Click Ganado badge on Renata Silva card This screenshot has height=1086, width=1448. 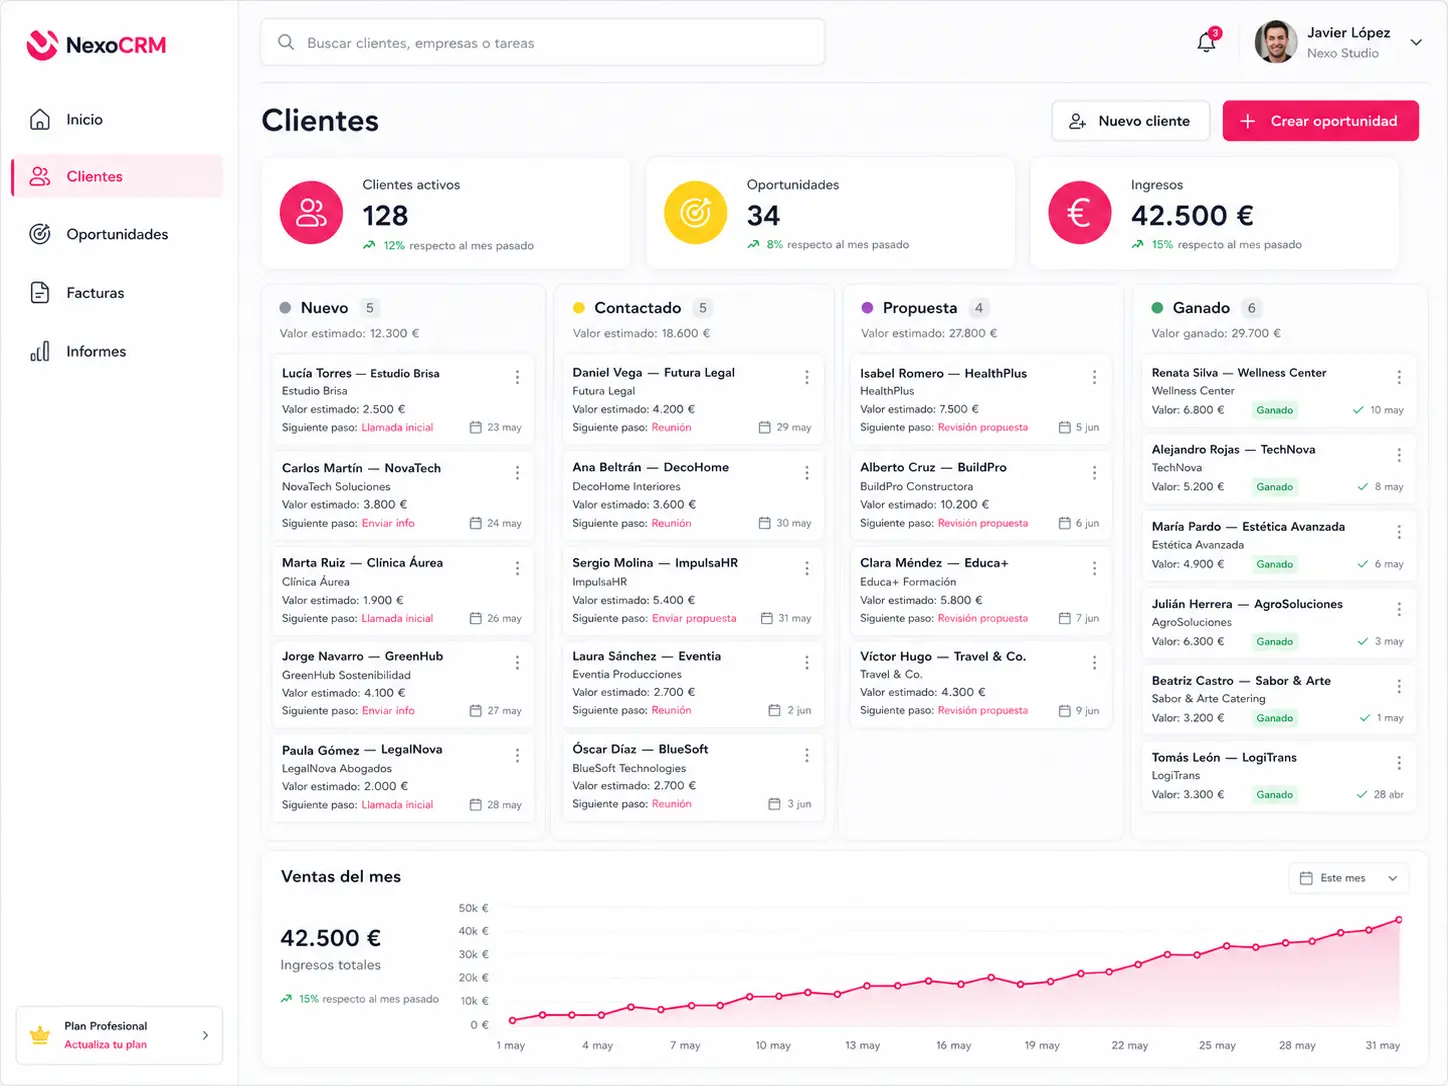tap(1274, 410)
